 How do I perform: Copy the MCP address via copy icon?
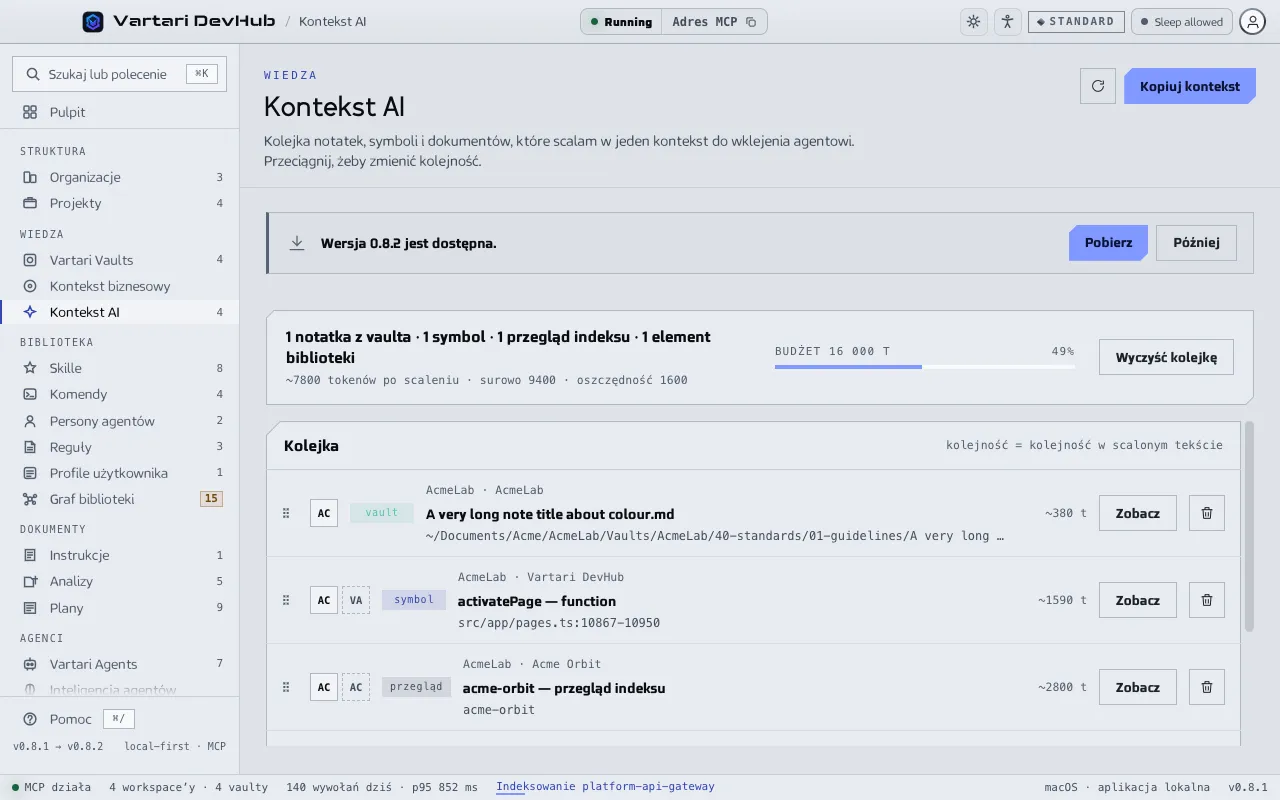point(751,22)
